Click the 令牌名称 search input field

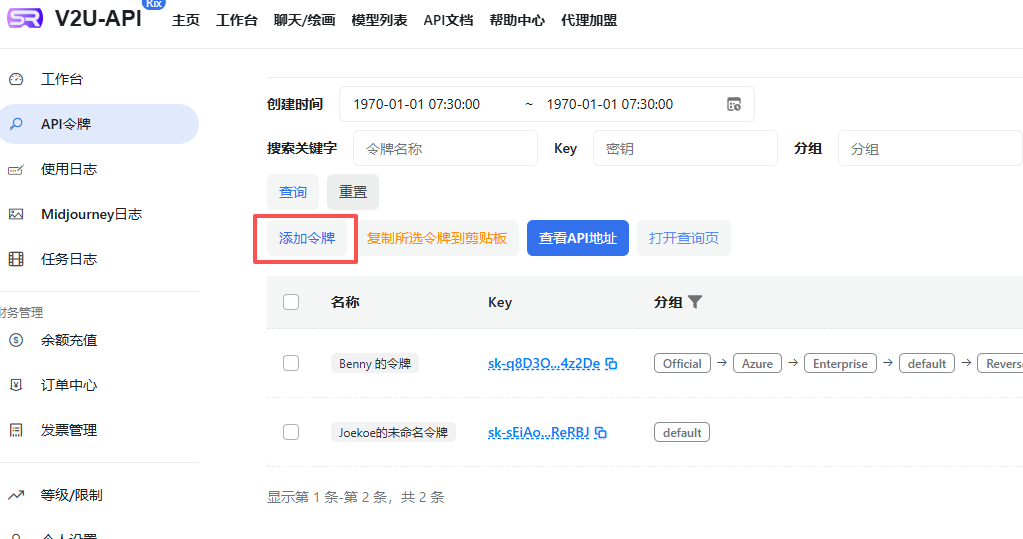coord(445,148)
